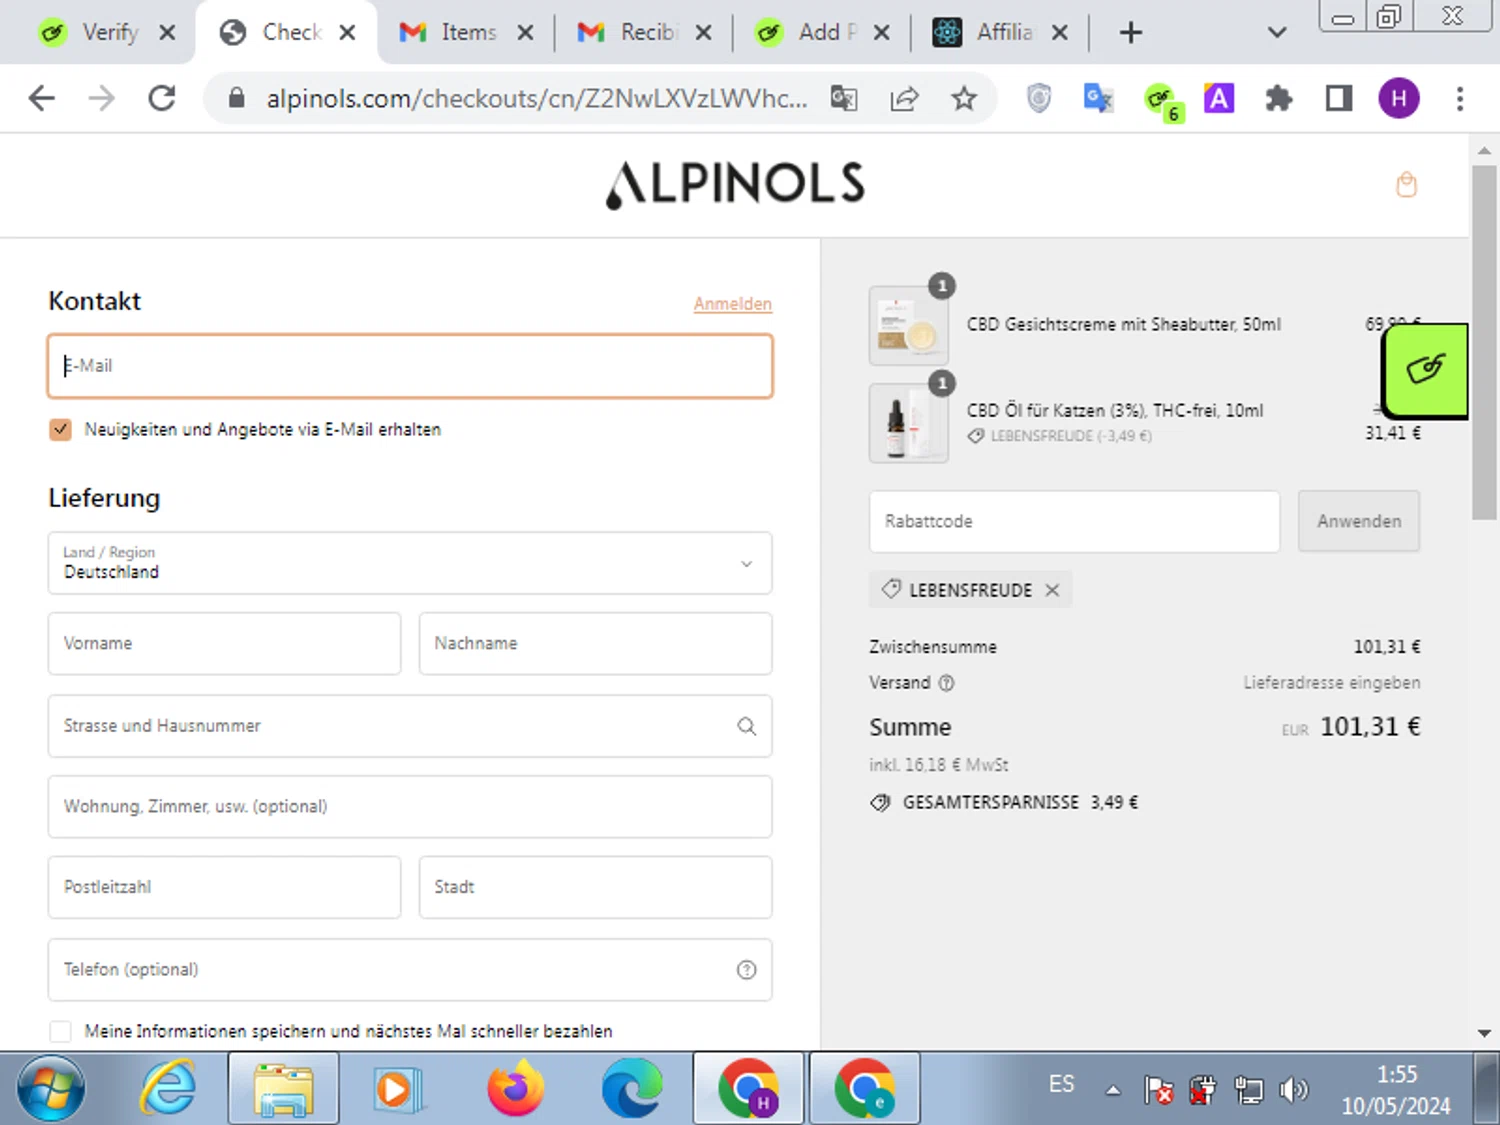Share this page via the share icon

point(904,98)
